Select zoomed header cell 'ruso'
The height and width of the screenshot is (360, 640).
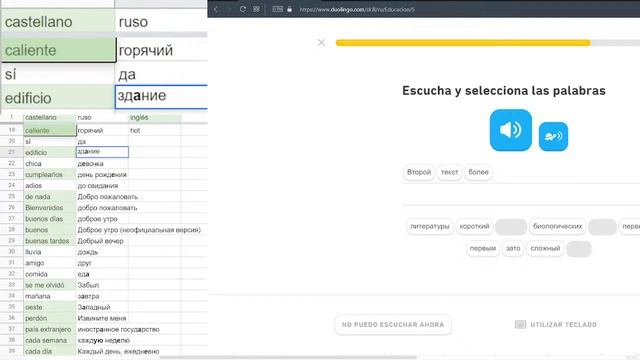162,21
